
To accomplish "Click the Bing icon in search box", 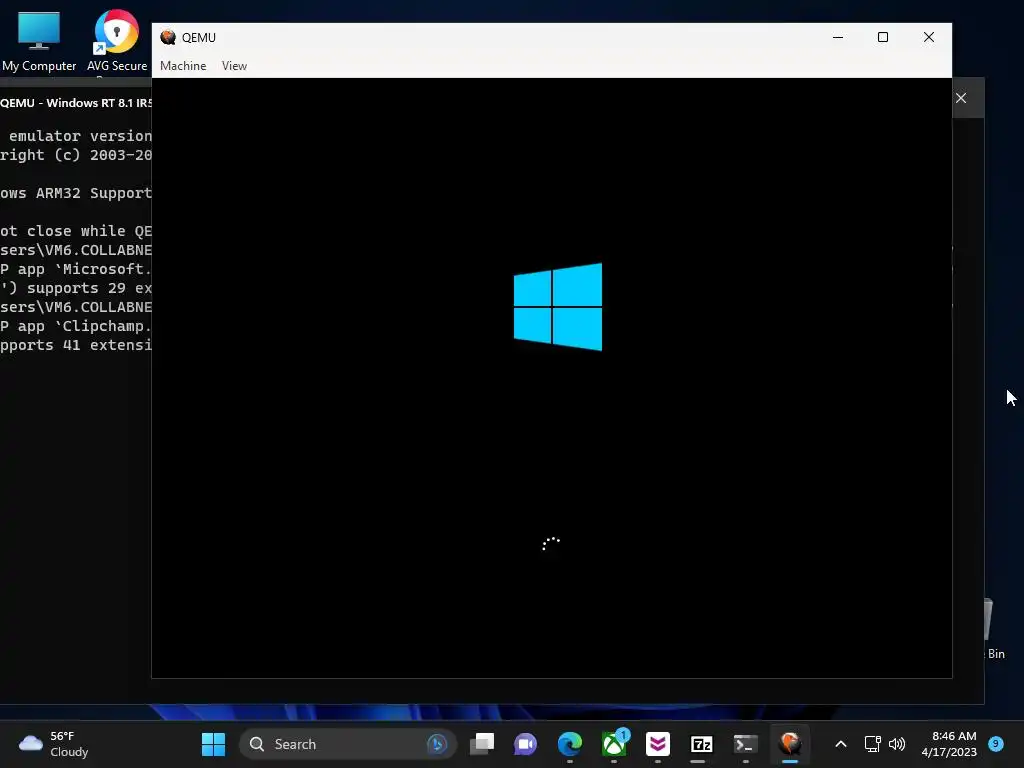I will (437, 744).
